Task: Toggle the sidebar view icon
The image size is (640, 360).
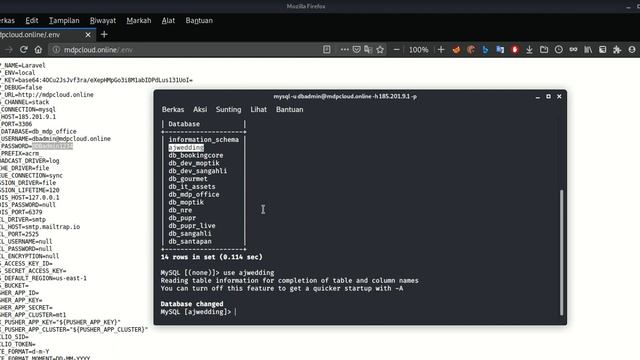Action: (602, 49)
